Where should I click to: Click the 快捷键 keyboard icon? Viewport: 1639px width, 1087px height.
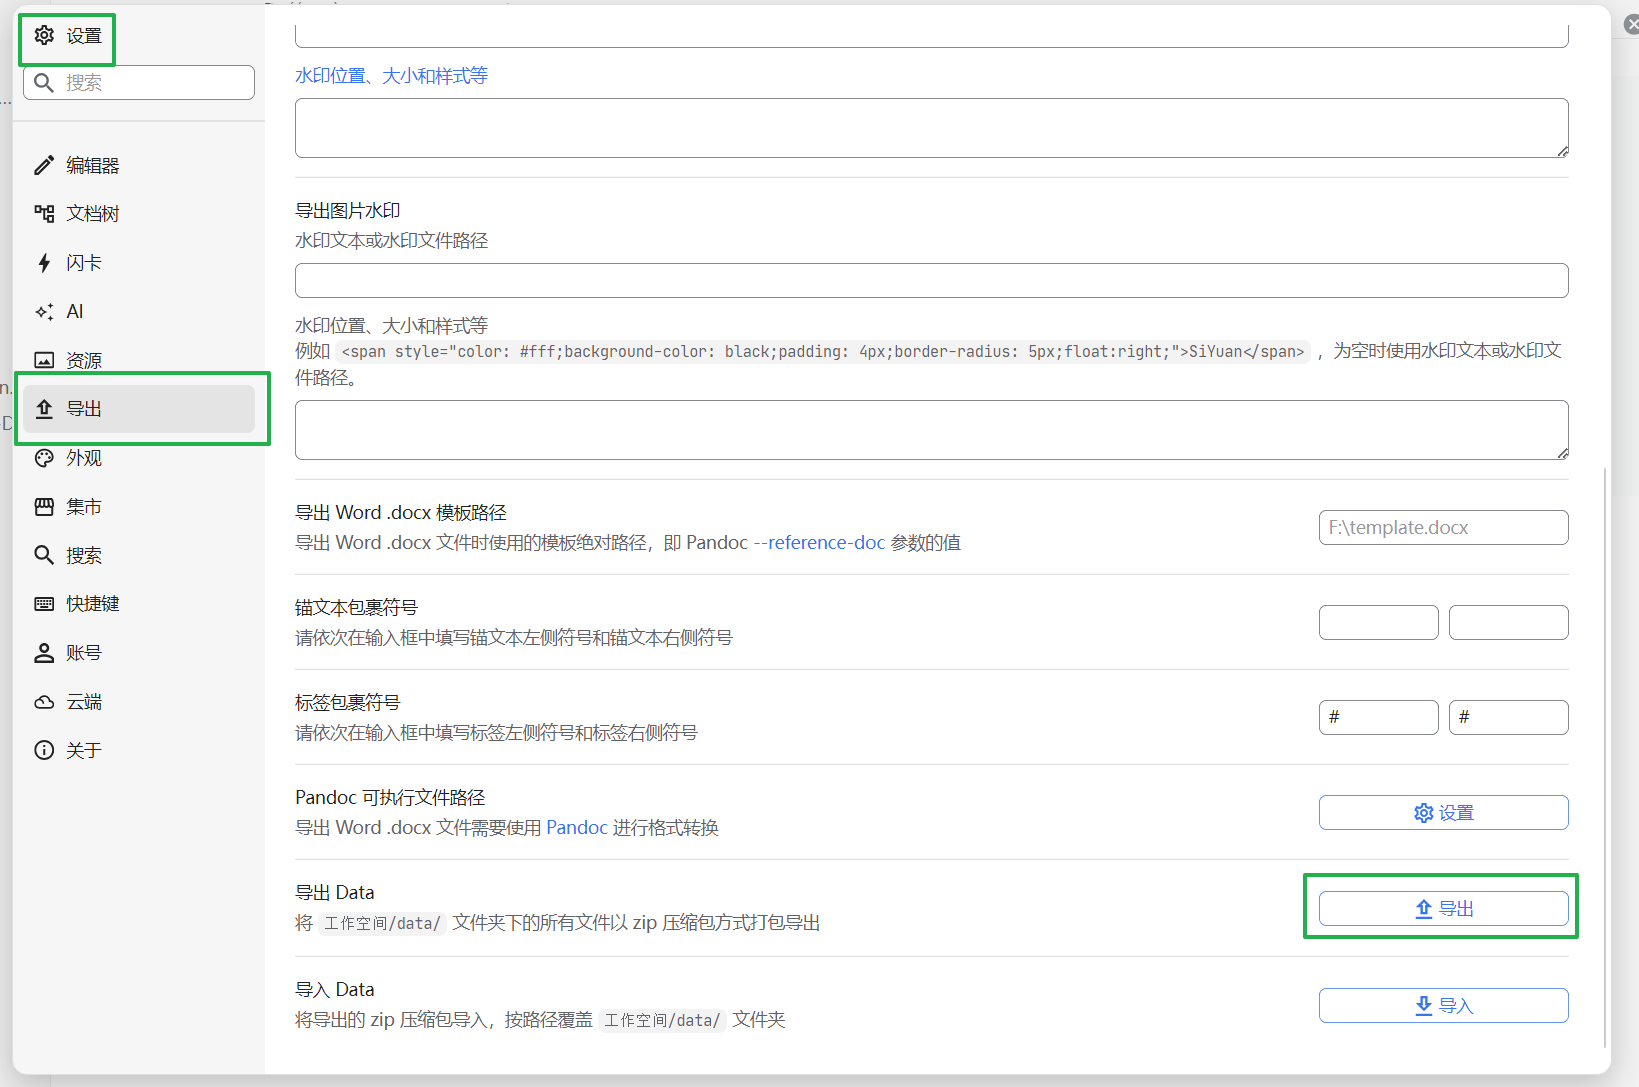(44, 604)
